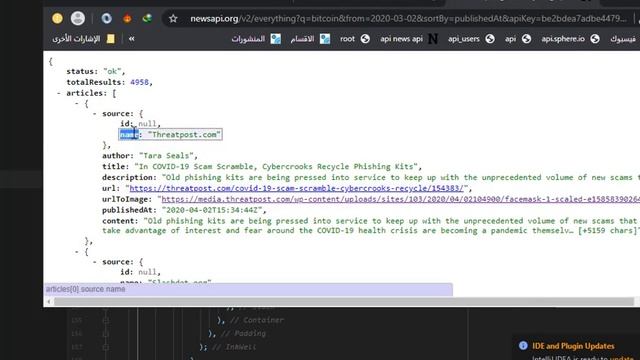Image resolution: width=640 pixels, height=360 pixels.
Task: Click the IDE and Plugin Updates notification title
Action: [573, 346]
